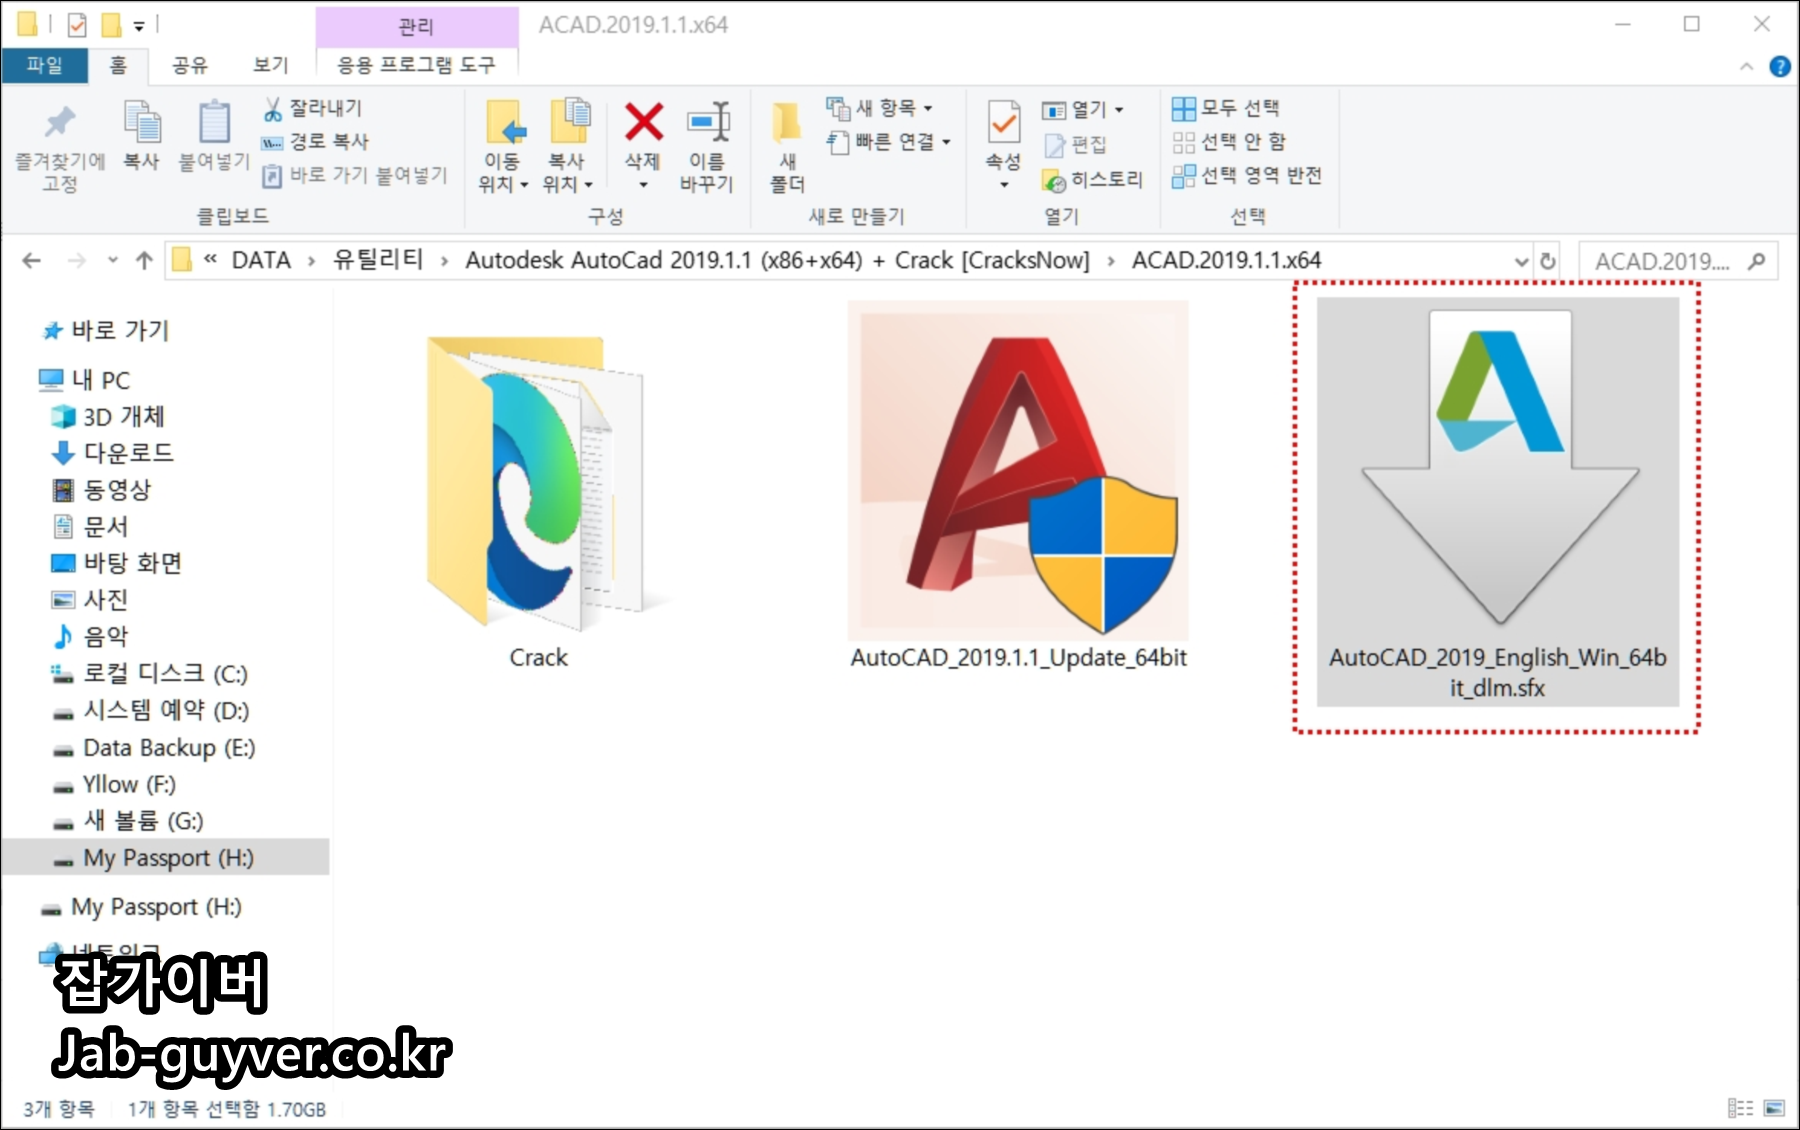This screenshot has width=1800, height=1130.
Task: Open 사진 (Pictures) in sidebar
Action: tap(91, 600)
